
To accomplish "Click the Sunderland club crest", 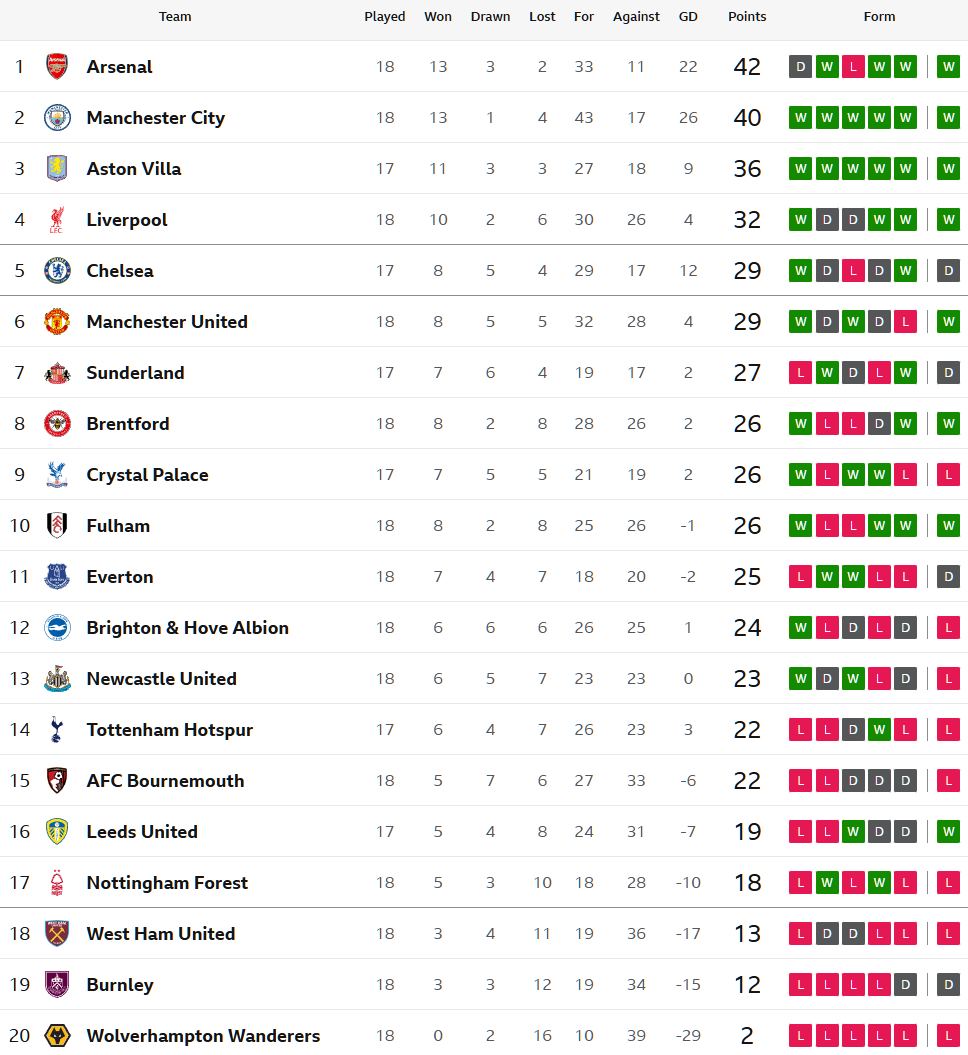I will [x=57, y=373].
